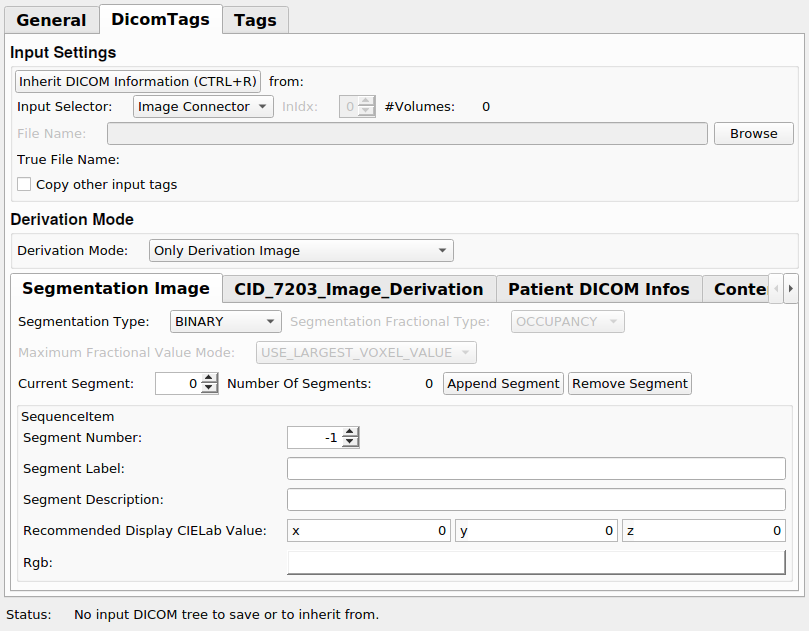The image size is (809, 631).
Task: Select the CID_7203_Image_Derivation tab
Action: point(358,289)
